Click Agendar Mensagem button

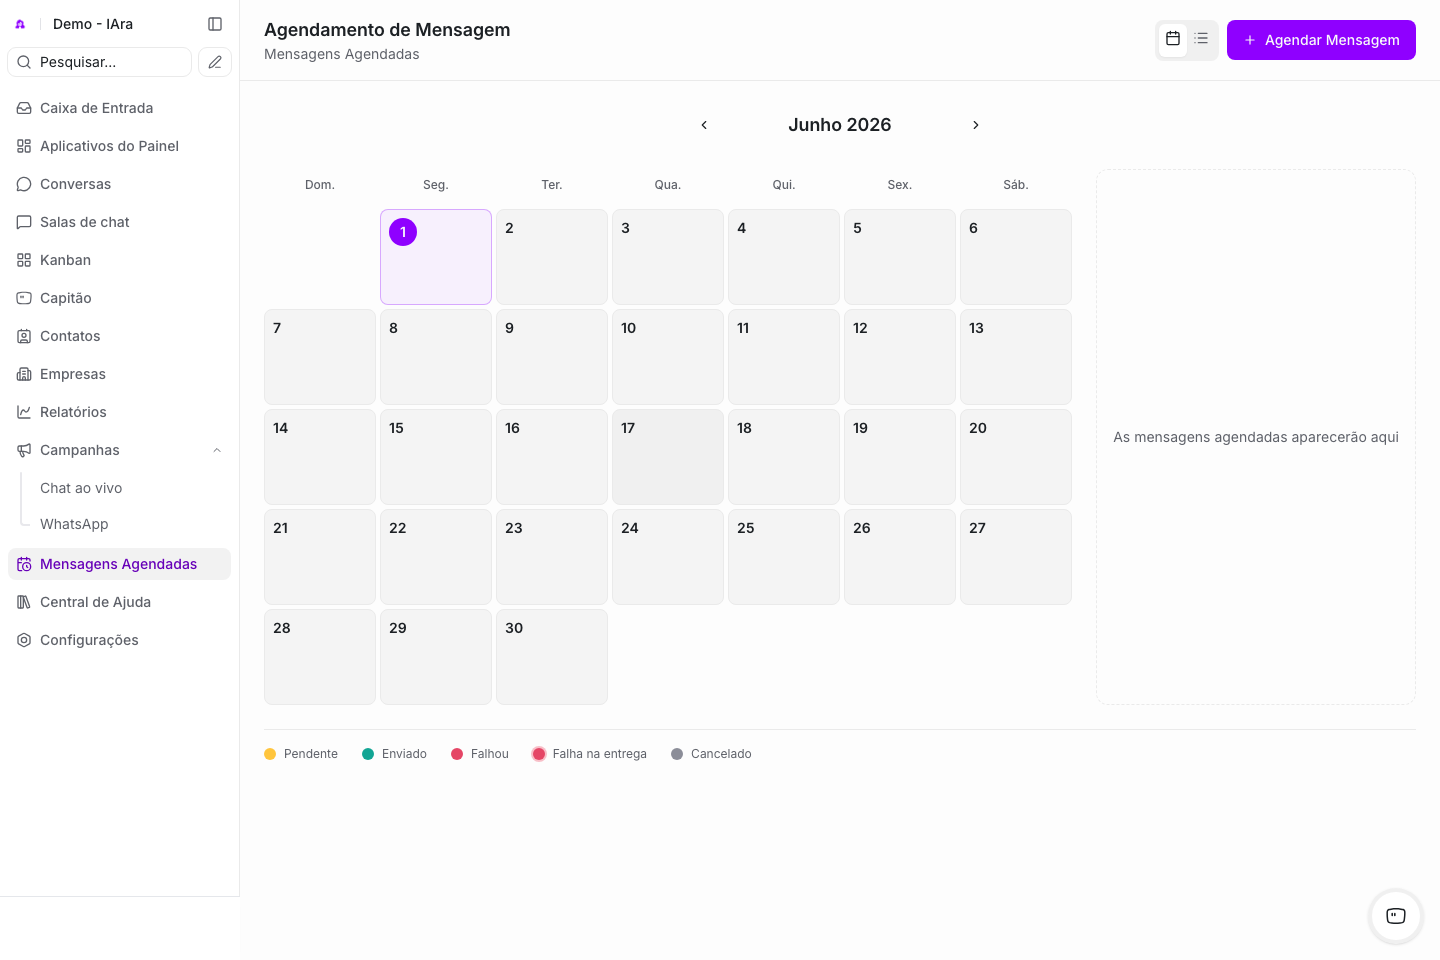(x=1321, y=40)
